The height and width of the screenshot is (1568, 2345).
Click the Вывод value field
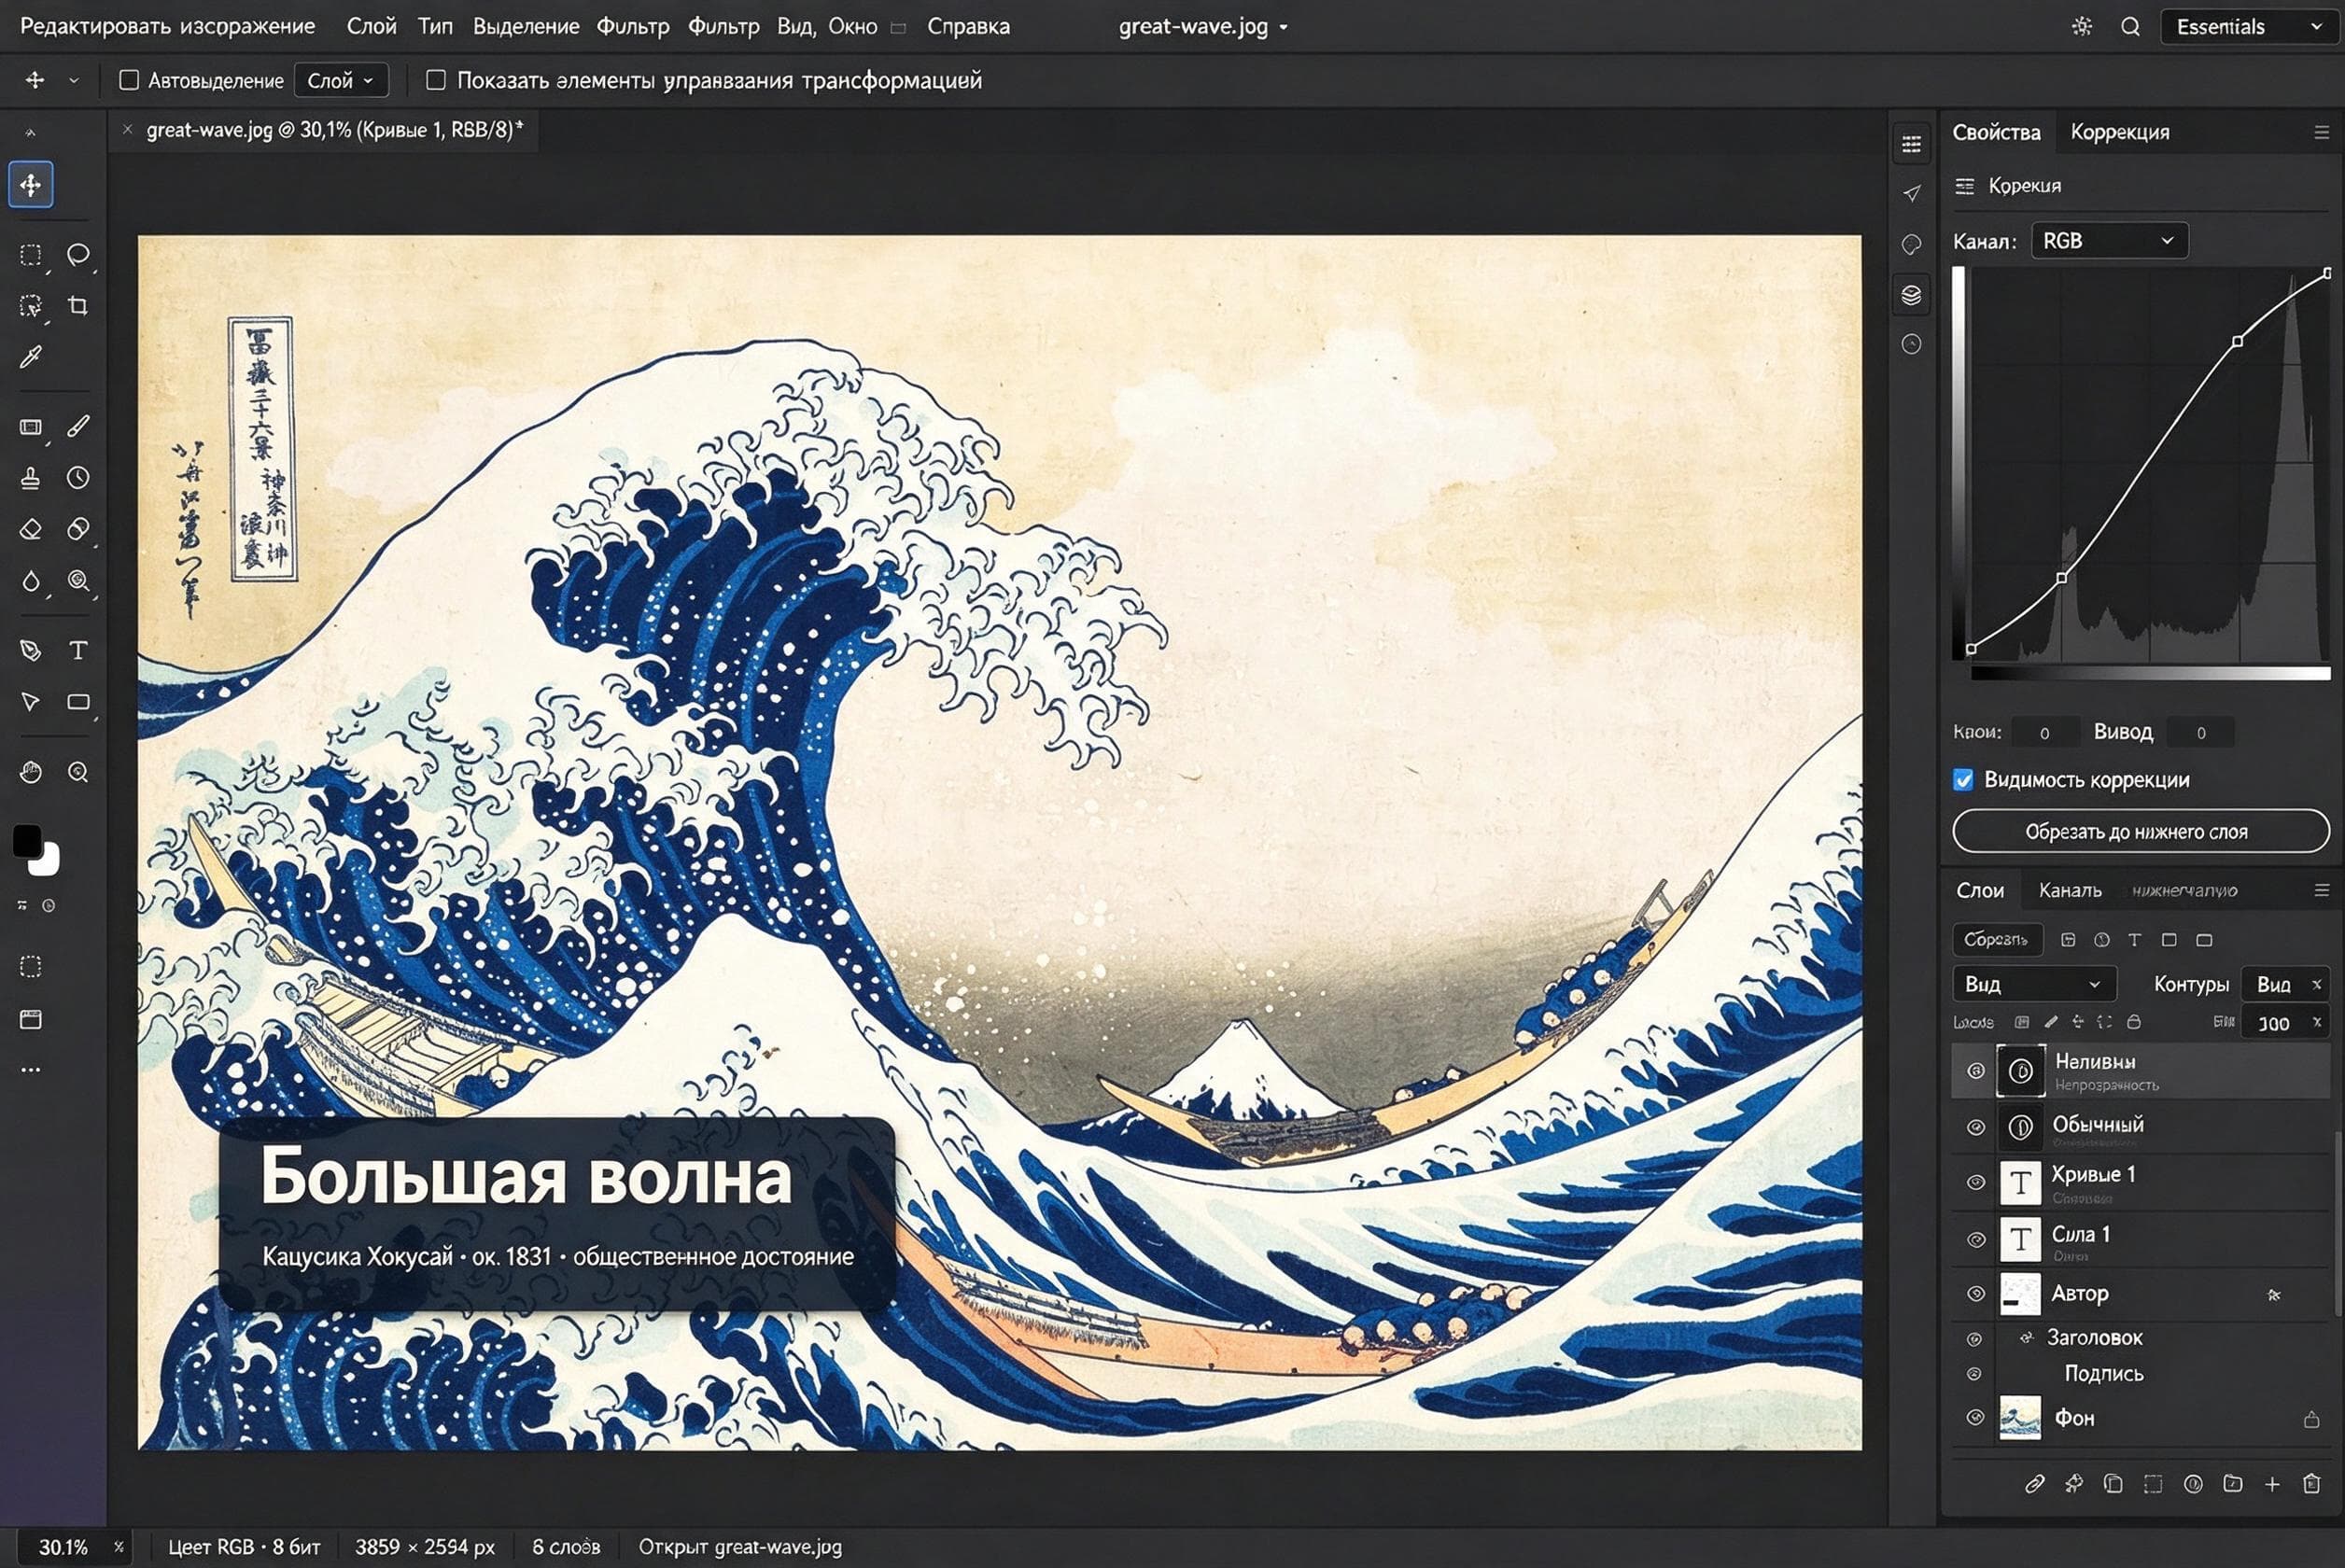click(x=2200, y=733)
